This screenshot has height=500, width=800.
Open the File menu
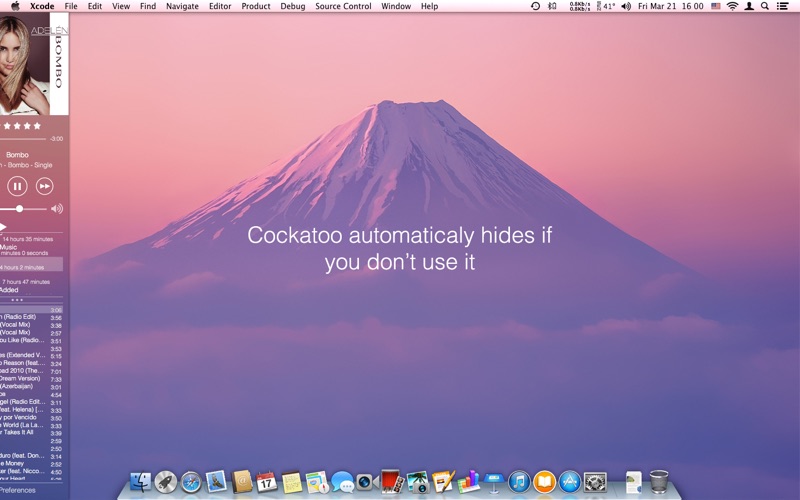tap(71, 6)
